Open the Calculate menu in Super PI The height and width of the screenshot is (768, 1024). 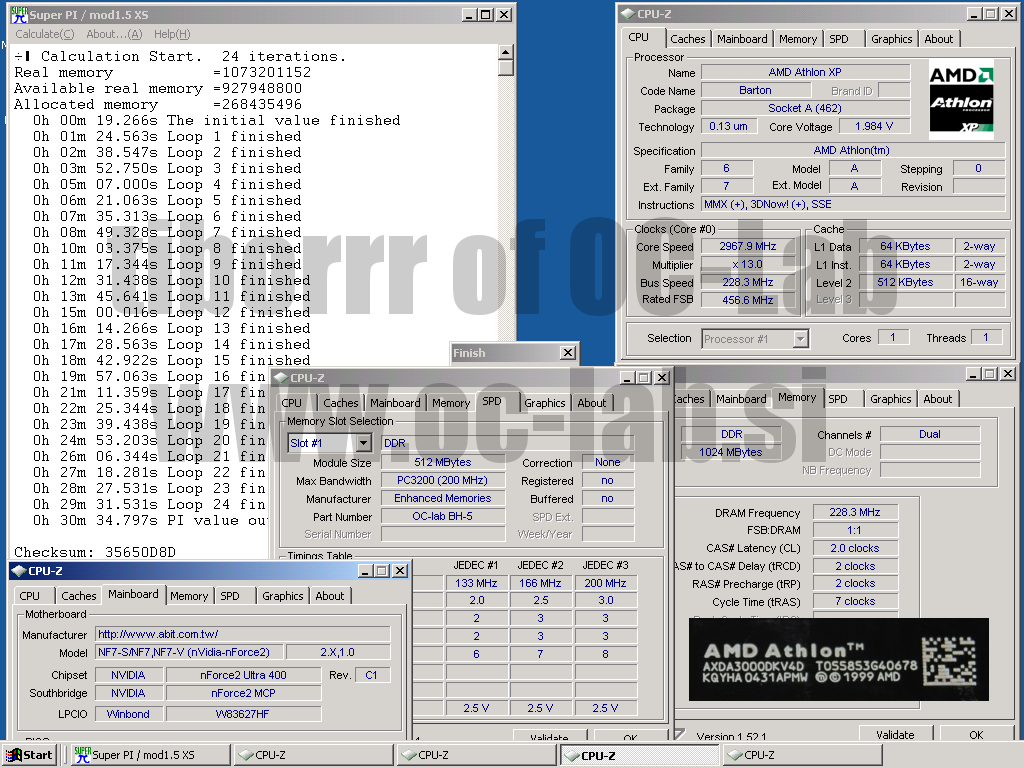pos(44,34)
